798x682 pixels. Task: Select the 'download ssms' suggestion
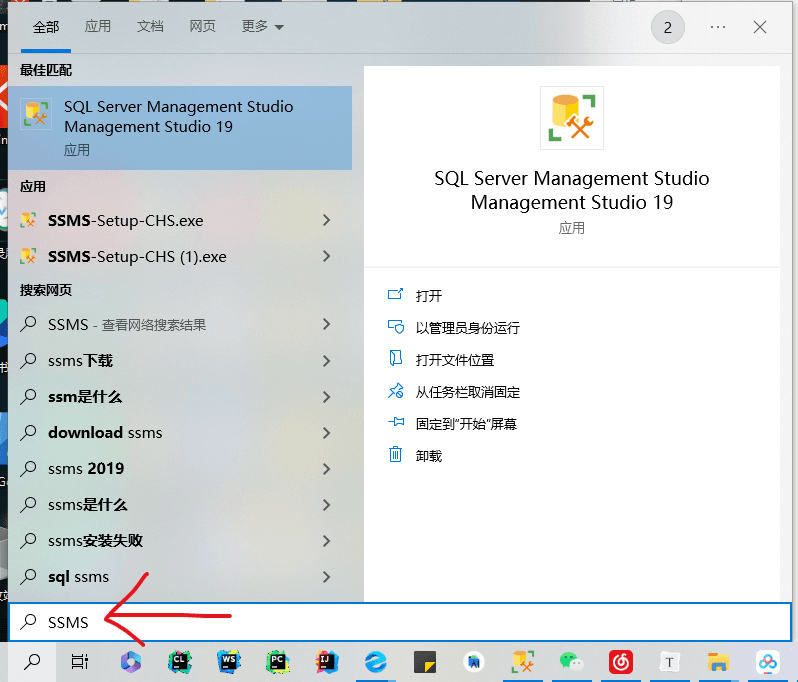(180, 433)
